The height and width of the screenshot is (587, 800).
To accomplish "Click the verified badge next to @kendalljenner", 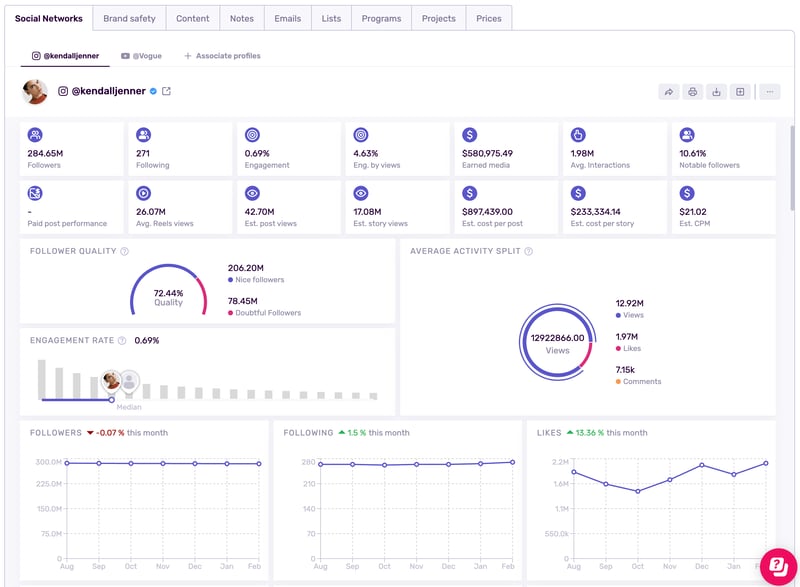I will point(153,91).
